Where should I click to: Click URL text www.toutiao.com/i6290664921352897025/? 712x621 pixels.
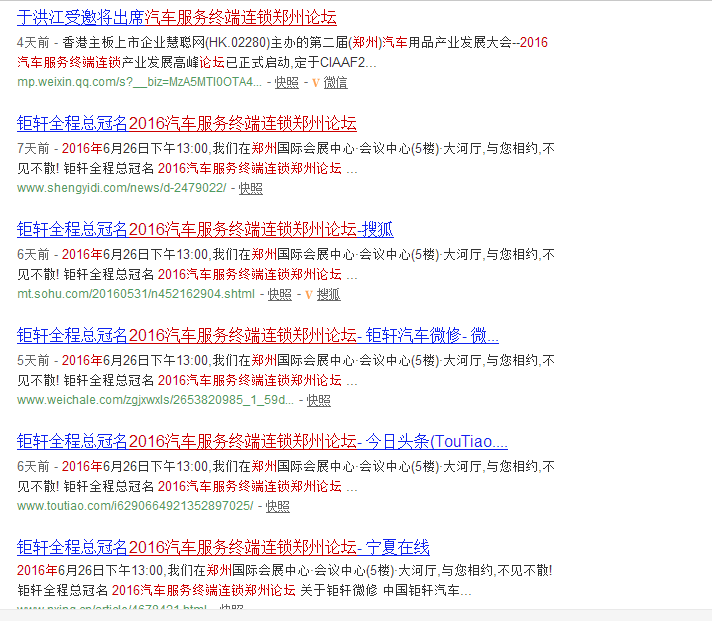pyautogui.click(x=135, y=506)
